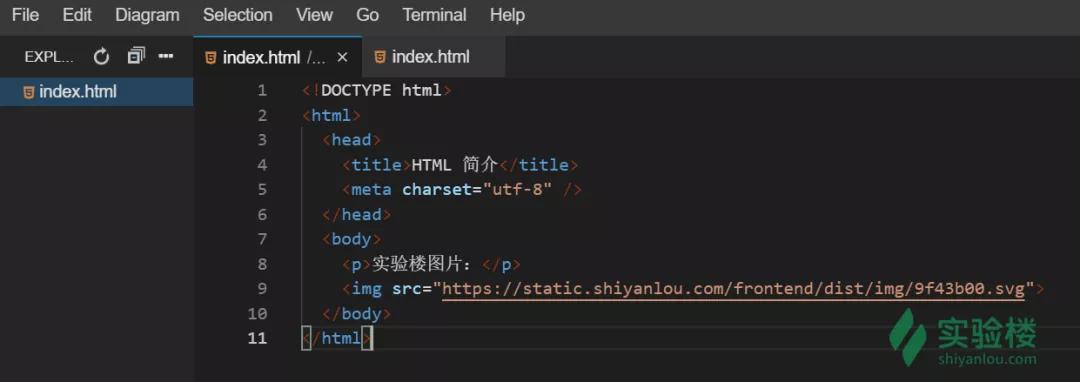
Task: Open the View menu
Action: click(x=315, y=15)
